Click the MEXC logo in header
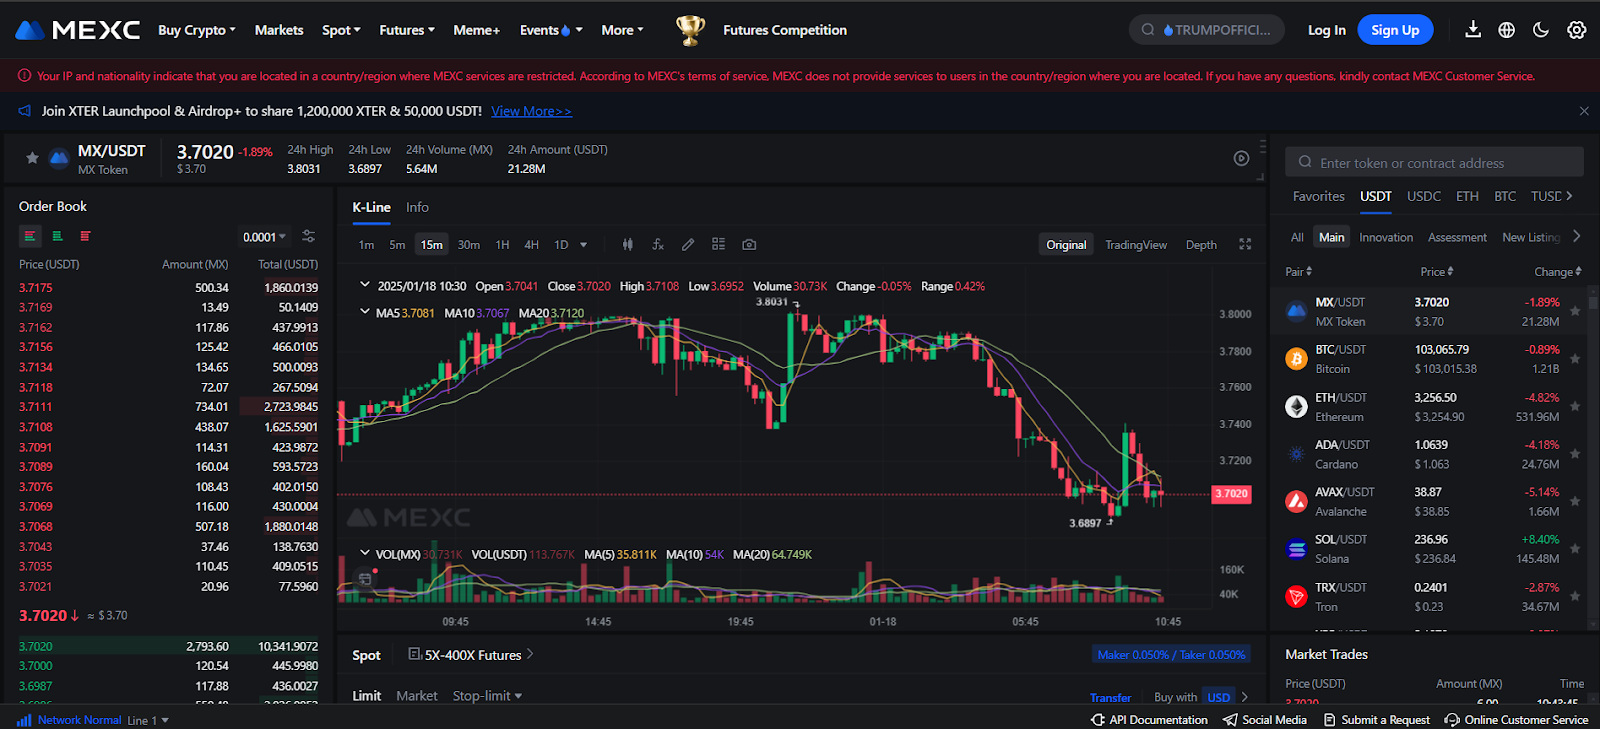 [78, 30]
